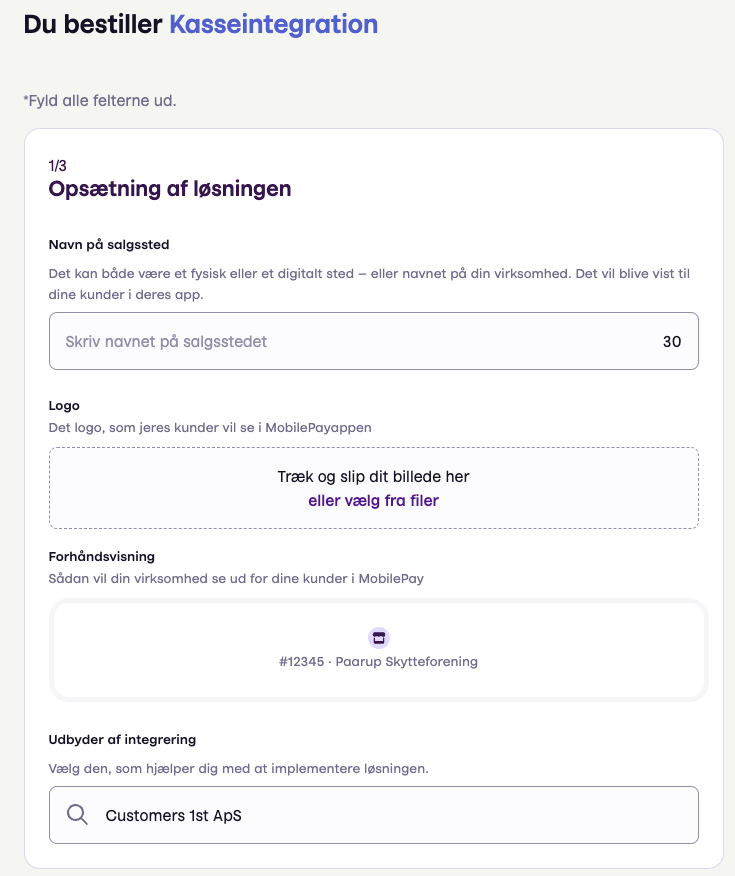Image resolution: width=735 pixels, height=876 pixels.
Task: Click 'Træk og slip dit billede her' text
Action: point(374,477)
